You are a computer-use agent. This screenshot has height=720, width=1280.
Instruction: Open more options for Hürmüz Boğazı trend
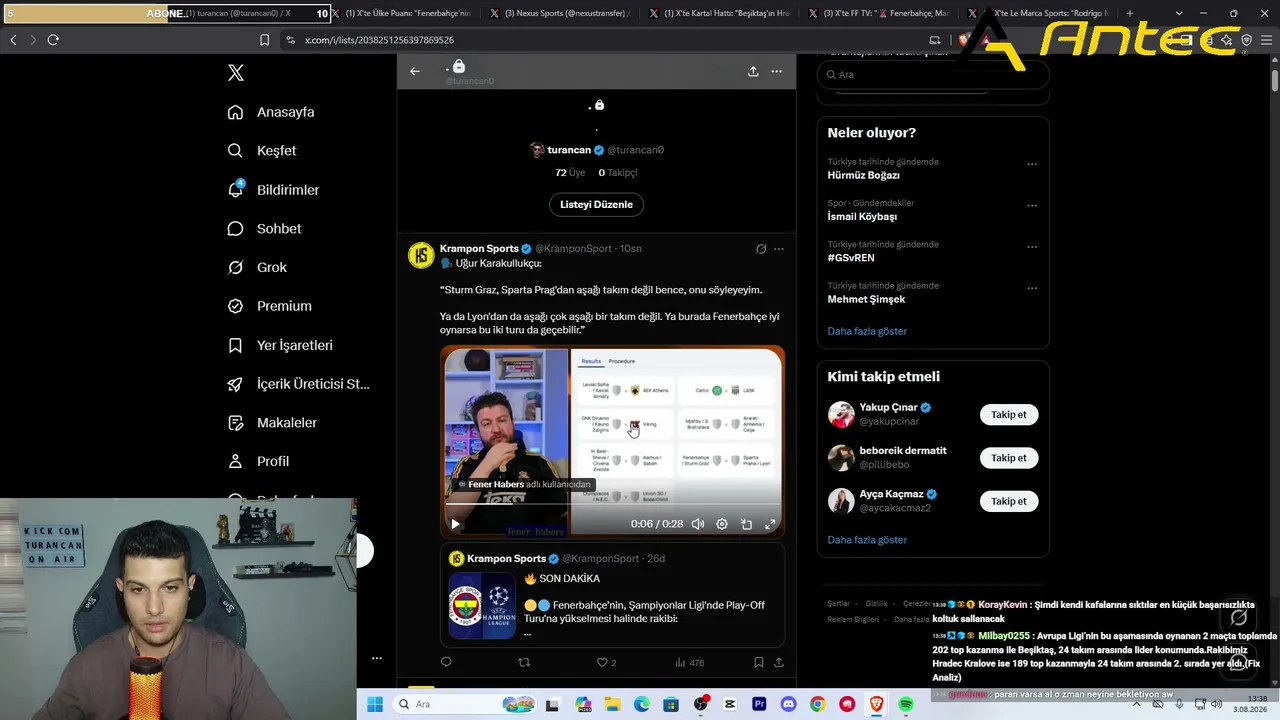click(1032, 165)
